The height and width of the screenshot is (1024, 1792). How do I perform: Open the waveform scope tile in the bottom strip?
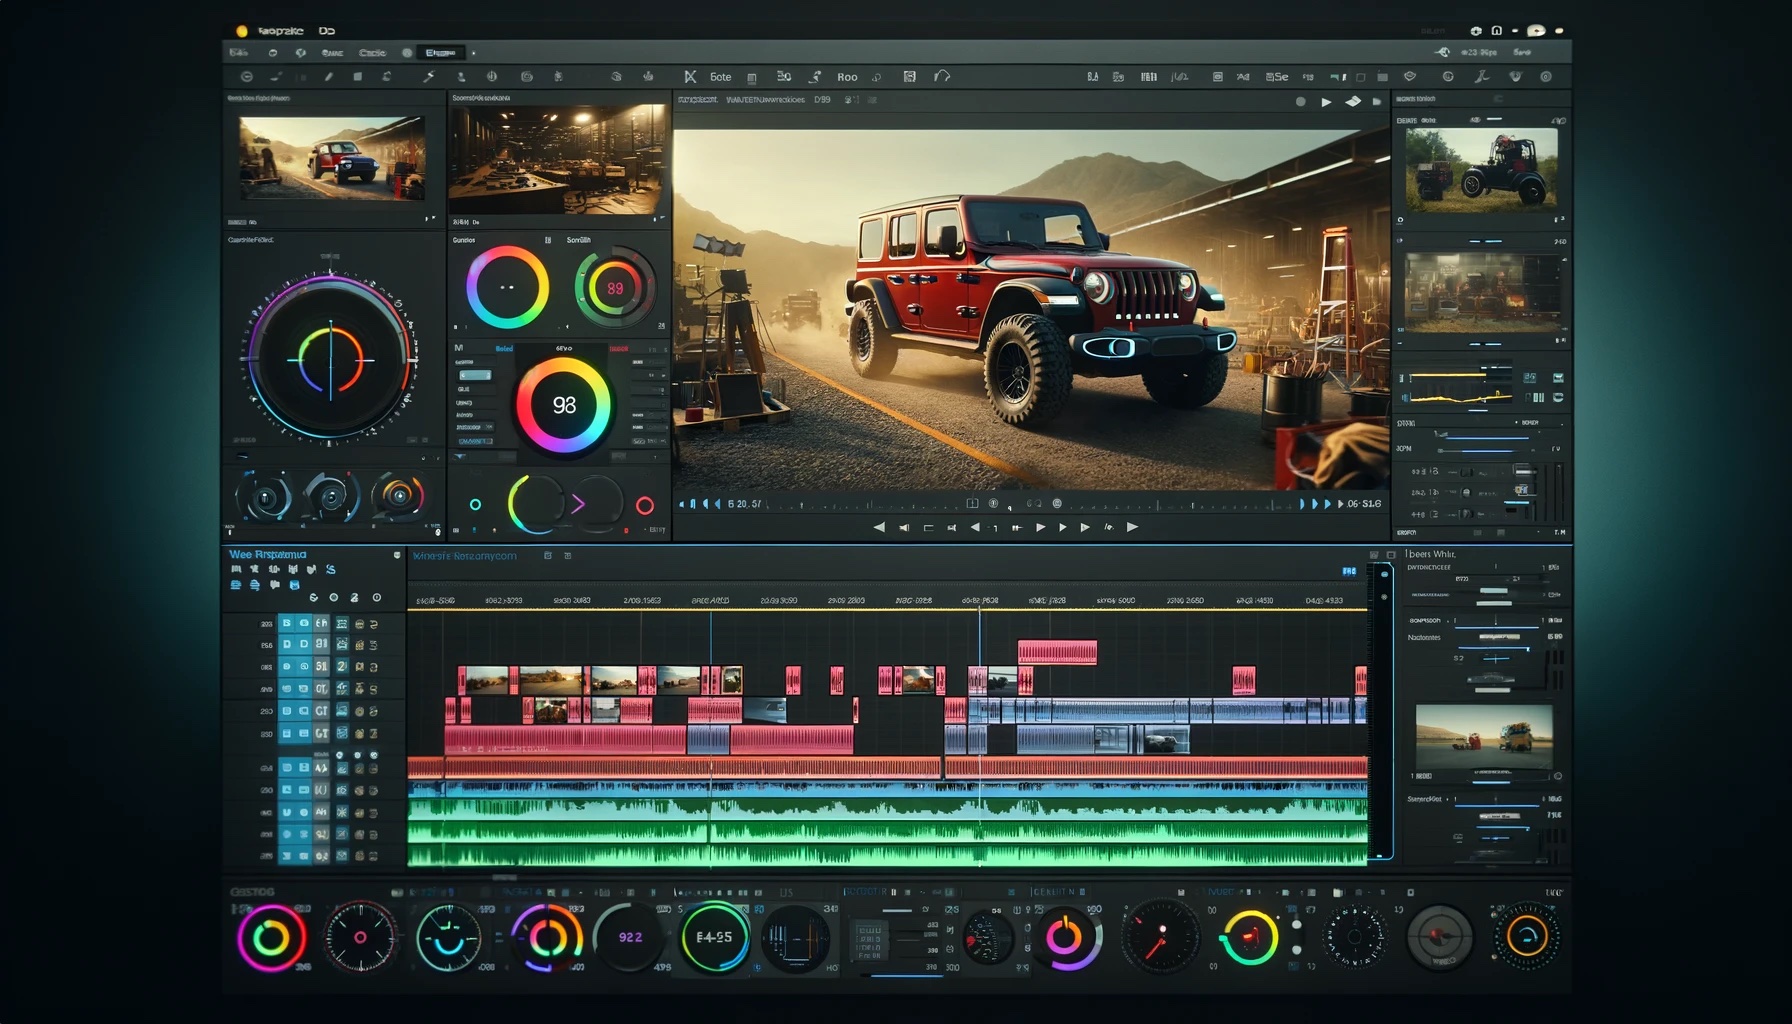pyautogui.click(x=795, y=938)
